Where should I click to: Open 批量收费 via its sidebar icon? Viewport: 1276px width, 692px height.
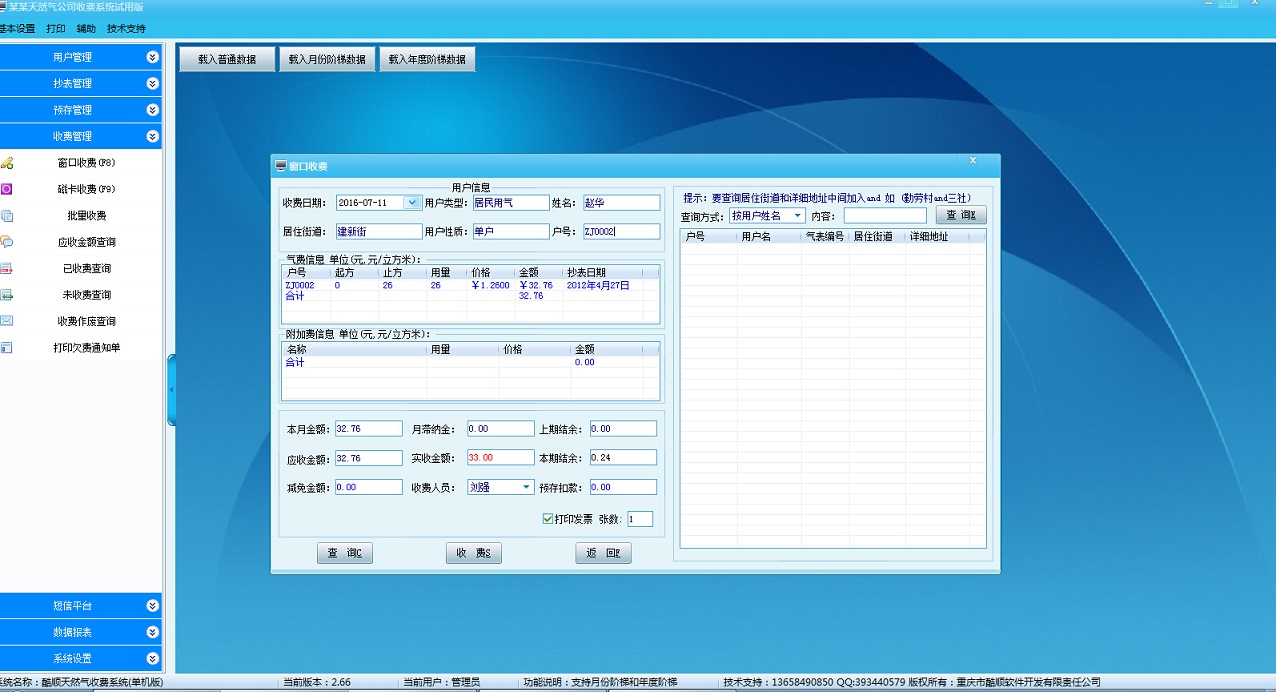tap(7, 215)
